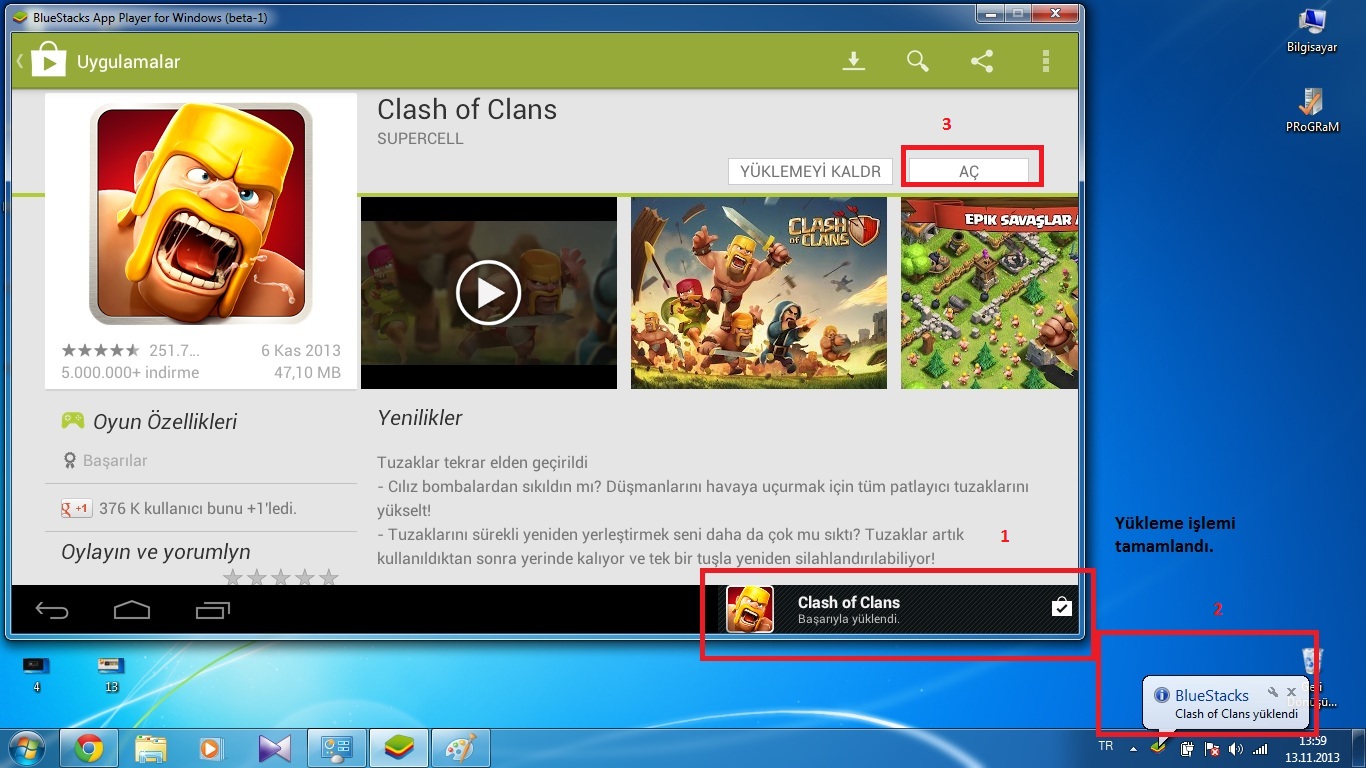Viewport: 1366px width, 768px height.
Task: Click the Show desktop button
Action: [x=1358, y=748]
